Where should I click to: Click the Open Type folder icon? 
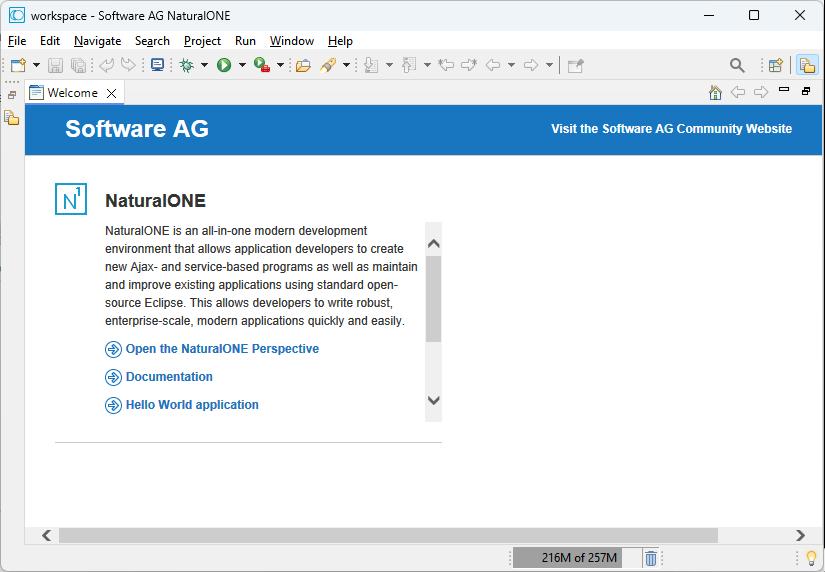pyautogui.click(x=302, y=65)
